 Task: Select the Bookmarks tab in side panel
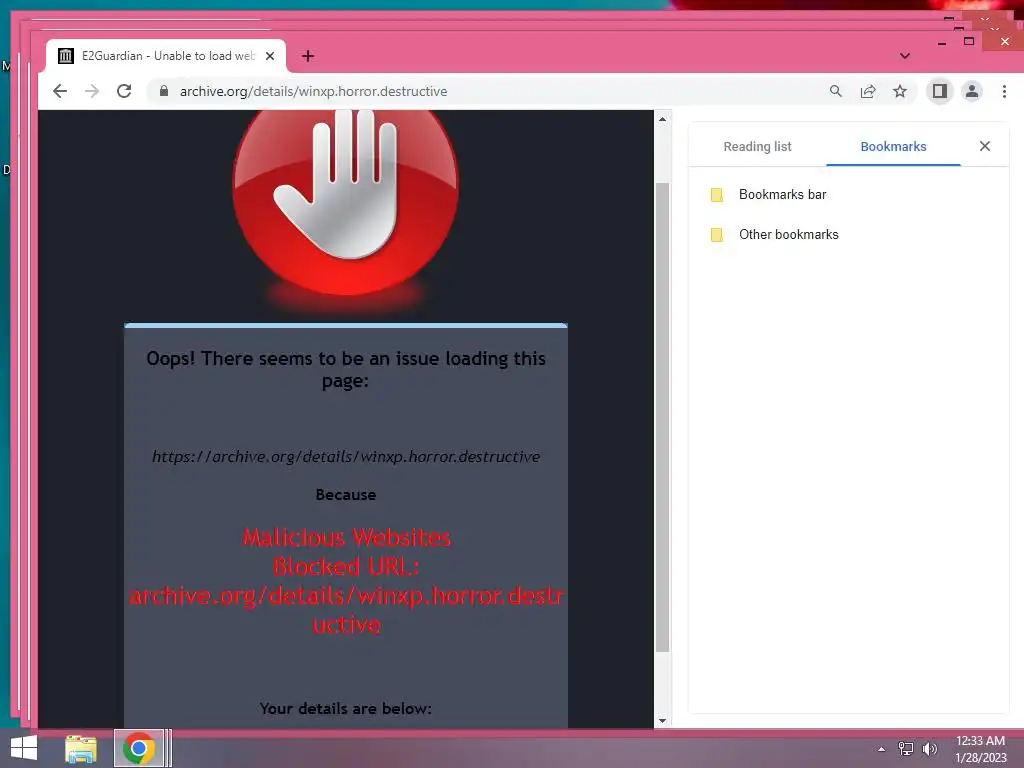(x=893, y=147)
